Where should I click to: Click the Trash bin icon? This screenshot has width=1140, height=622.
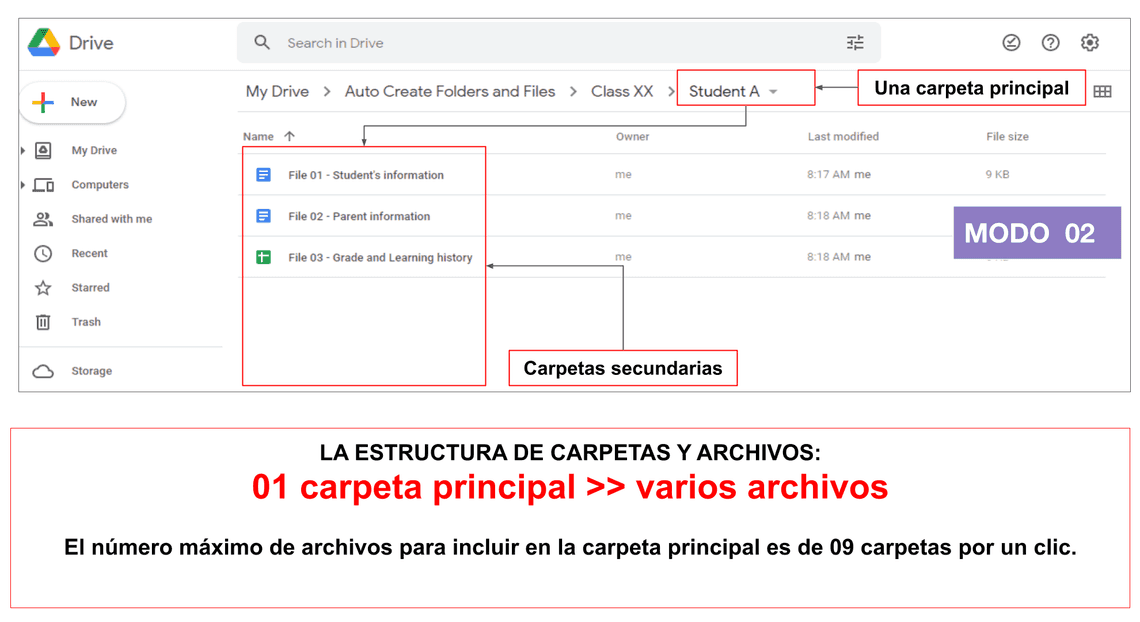[43, 322]
